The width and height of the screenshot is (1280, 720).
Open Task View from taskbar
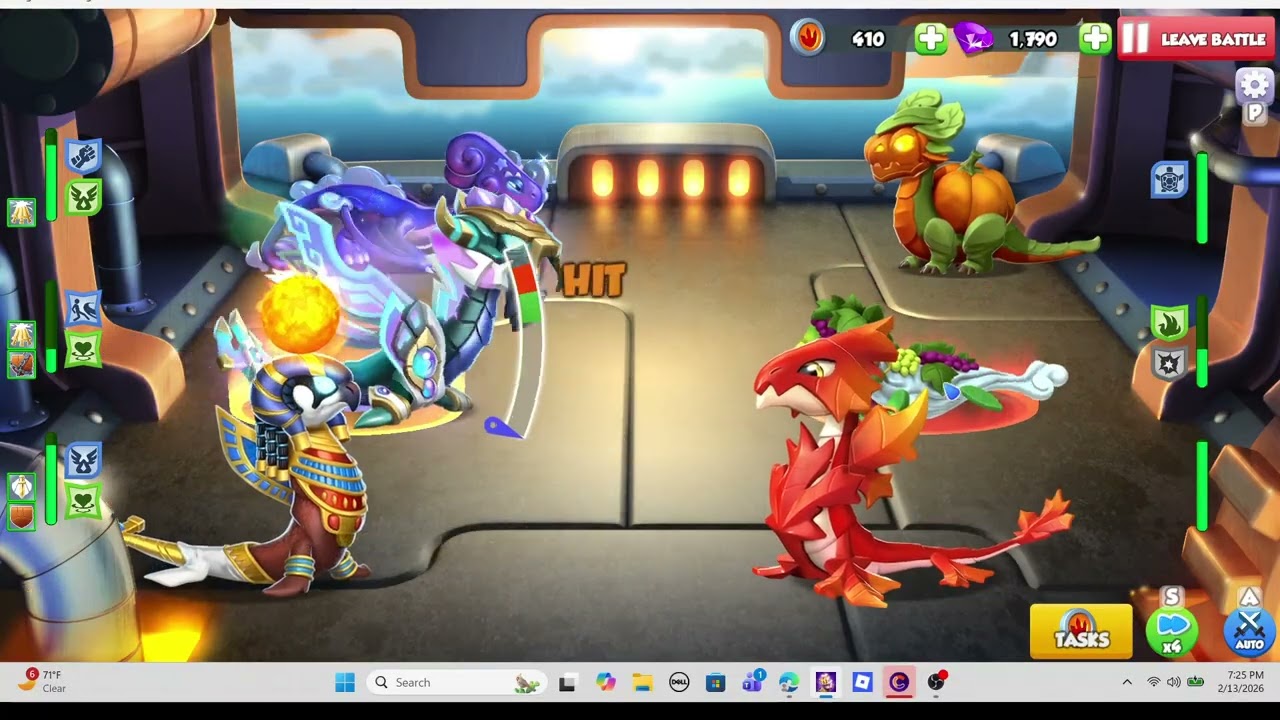click(x=567, y=682)
